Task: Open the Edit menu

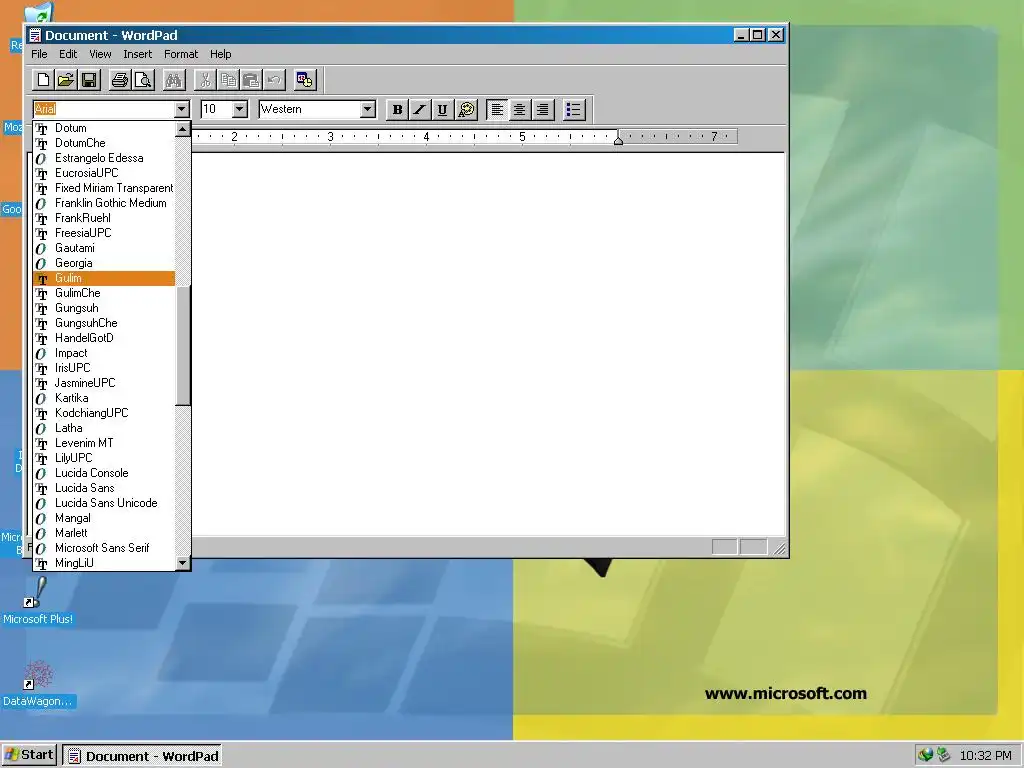Action: point(68,54)
